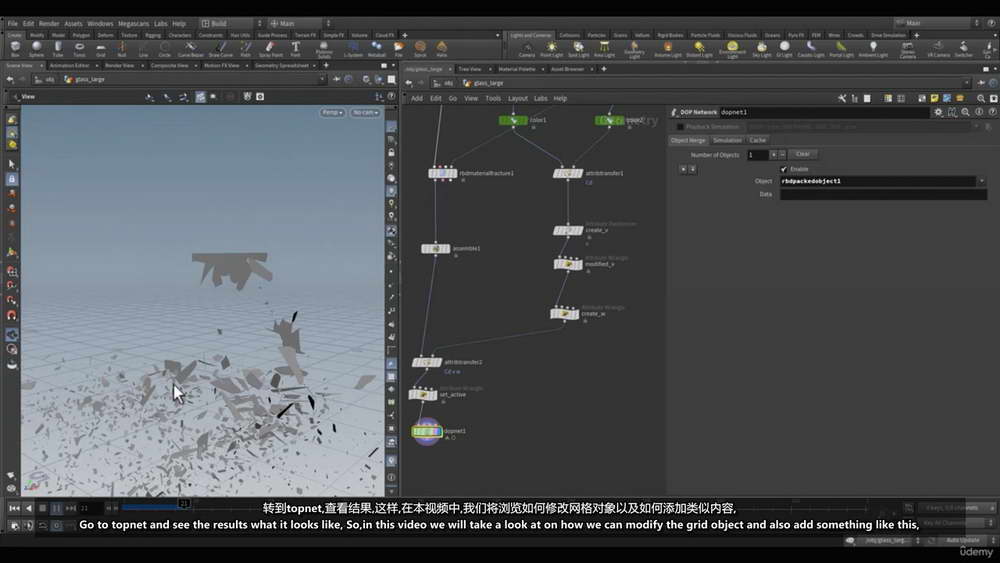The width and height of the screenshot is (1000, 563).
Task: Select the Sphere shelf tool
Action: (36, 49)
